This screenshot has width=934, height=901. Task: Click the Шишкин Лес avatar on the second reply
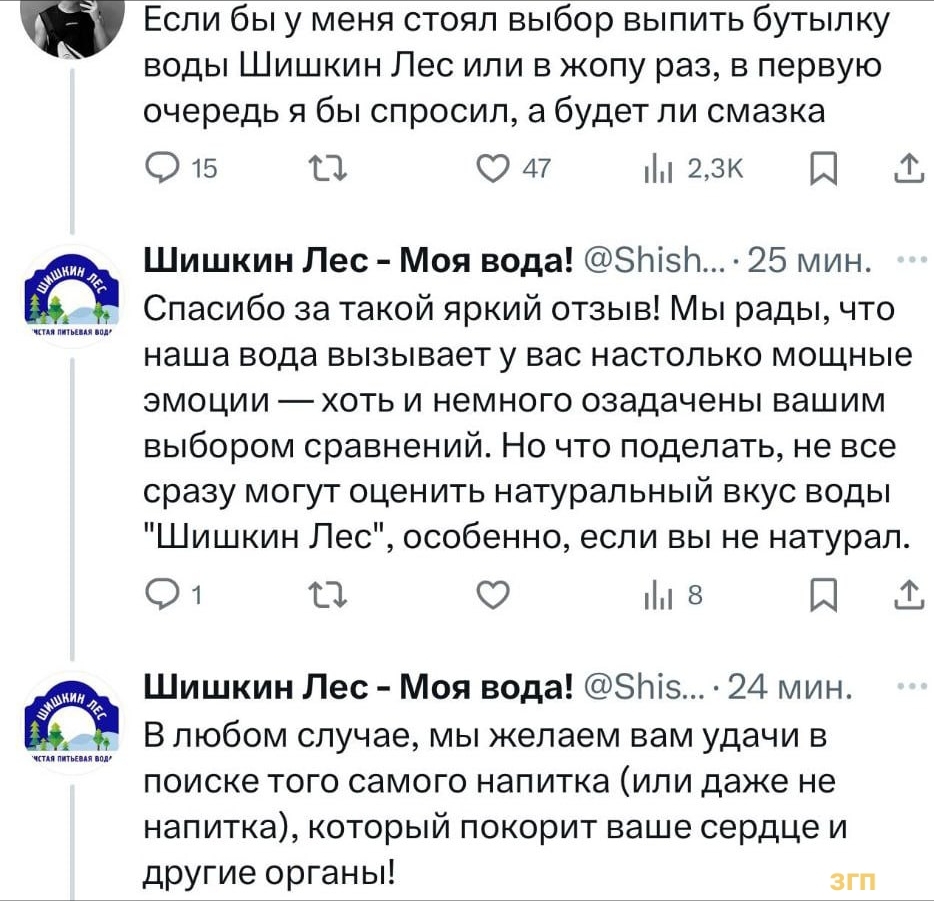click(x=72, y=718)
